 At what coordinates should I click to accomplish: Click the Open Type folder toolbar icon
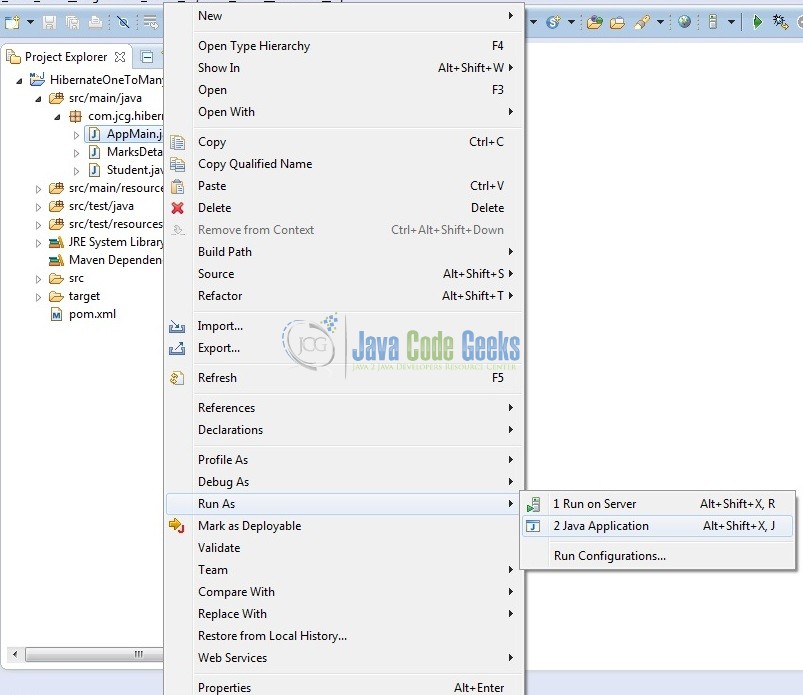tap(595, 22)
